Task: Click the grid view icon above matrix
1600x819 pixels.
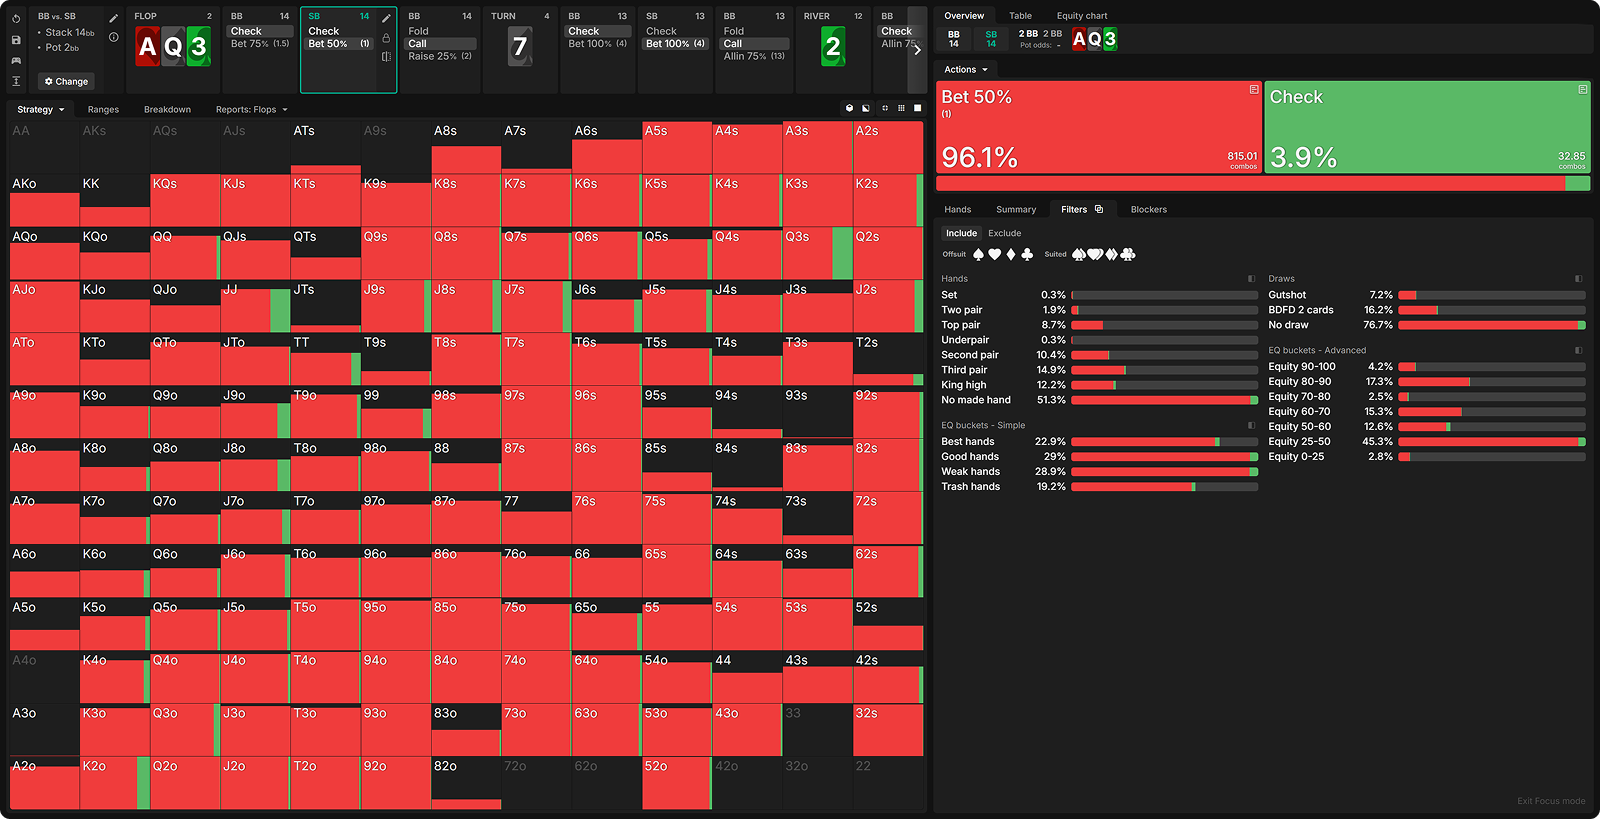Action: pos(901,108)
